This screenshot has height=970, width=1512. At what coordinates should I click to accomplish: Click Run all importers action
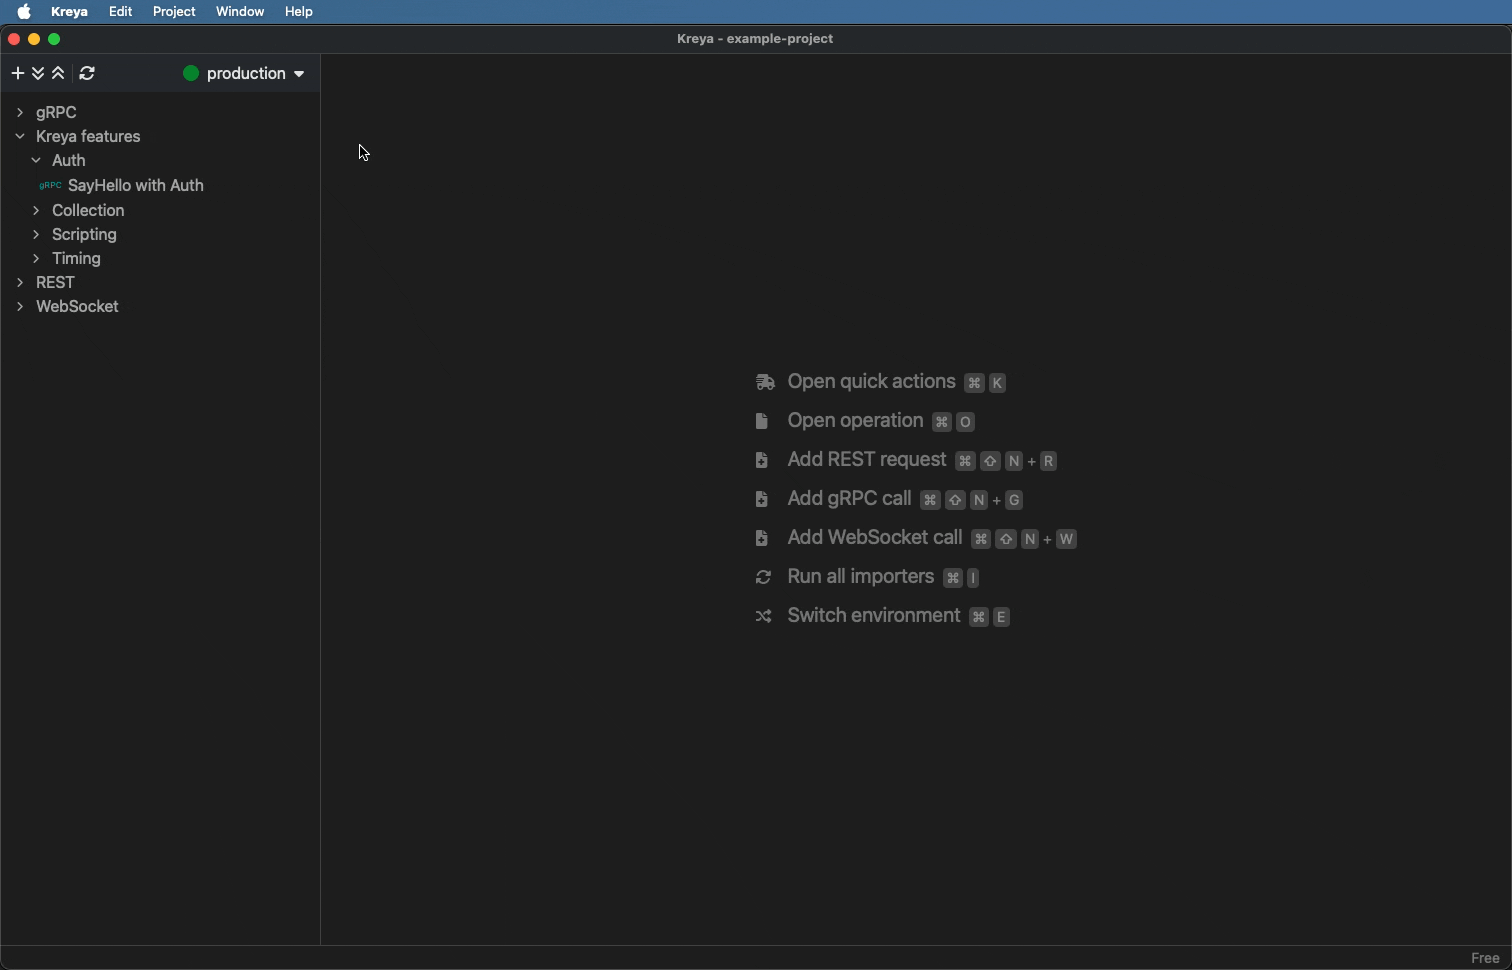coord(860,577)
